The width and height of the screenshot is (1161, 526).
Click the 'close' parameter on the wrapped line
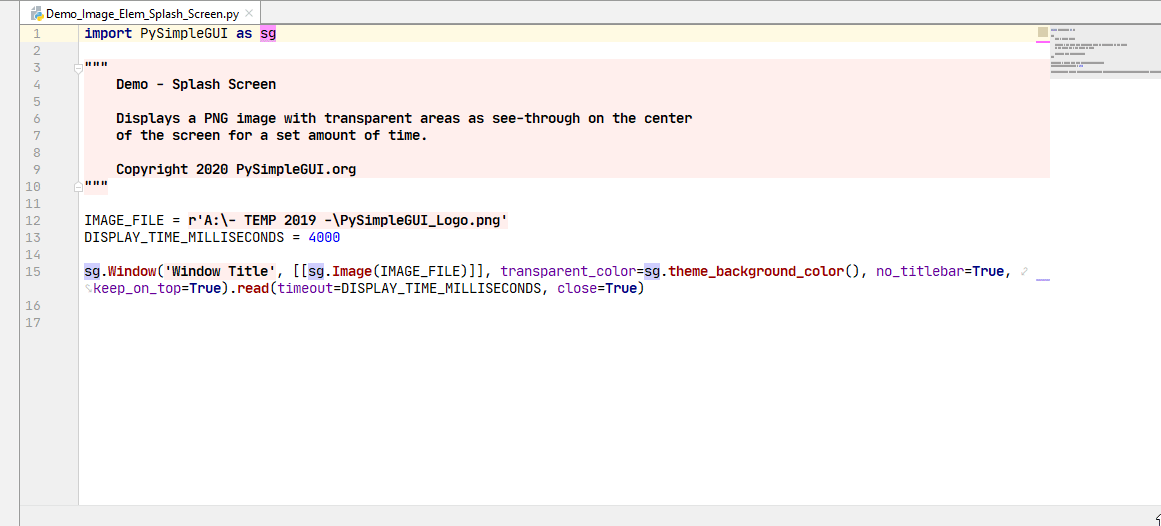(x=577, y=289)
